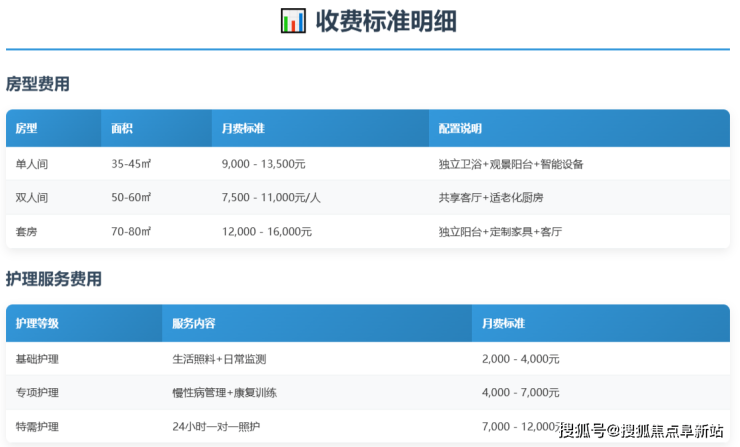Click 月费标准 header in nursing service table

pyautogui.click(x=503, y=324)
